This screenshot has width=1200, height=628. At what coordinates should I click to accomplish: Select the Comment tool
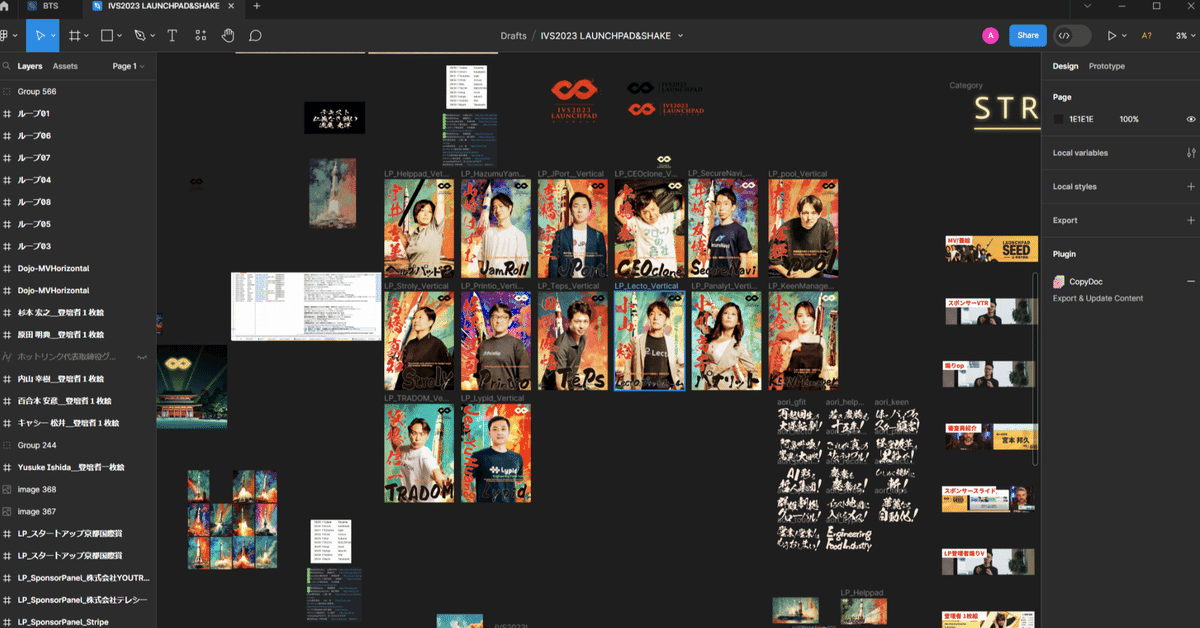coord(255,35)
